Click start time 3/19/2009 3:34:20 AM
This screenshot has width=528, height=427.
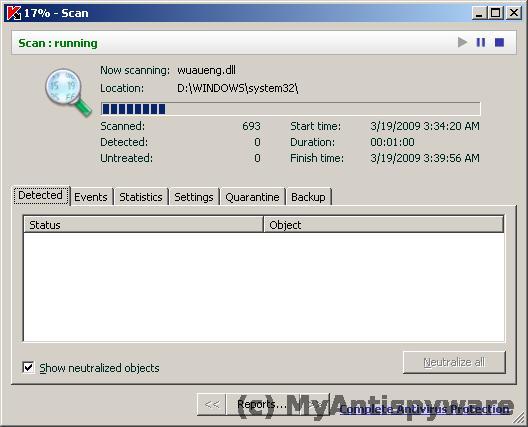pos(425,126)
